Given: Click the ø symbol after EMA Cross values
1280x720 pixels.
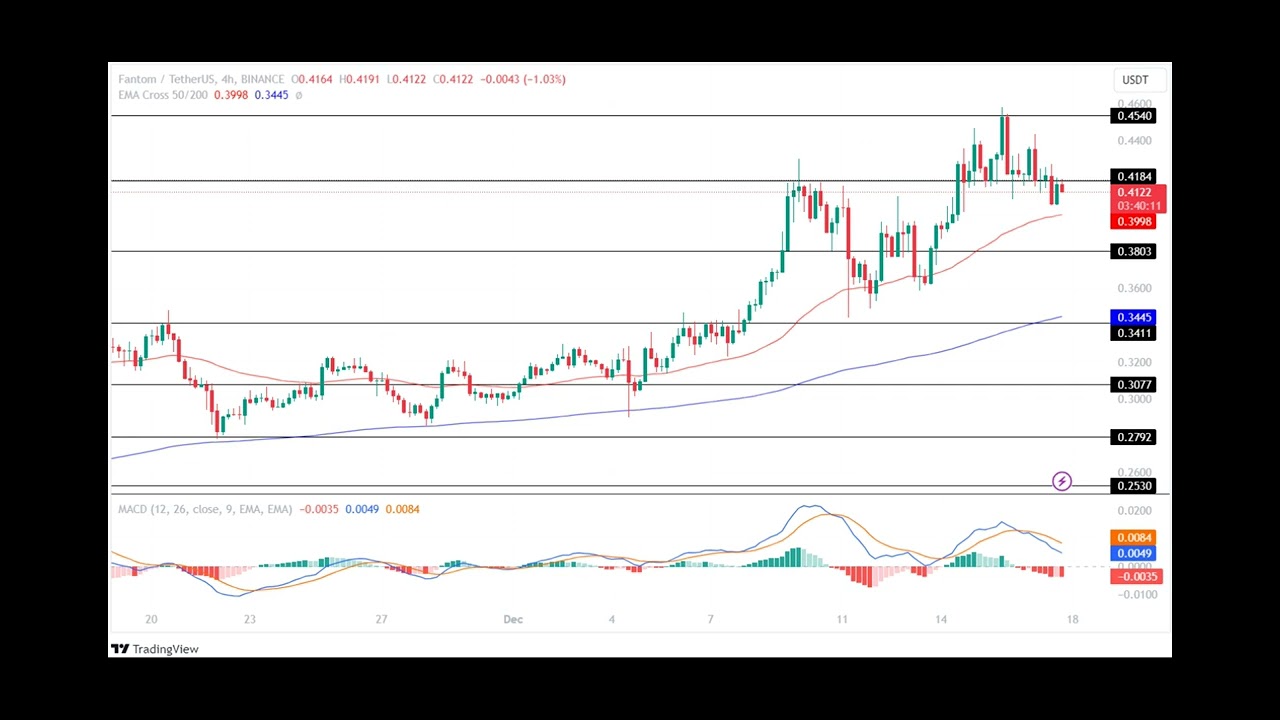Looking at the screenshot, I should pyautogui.click(x=298, y=95).
